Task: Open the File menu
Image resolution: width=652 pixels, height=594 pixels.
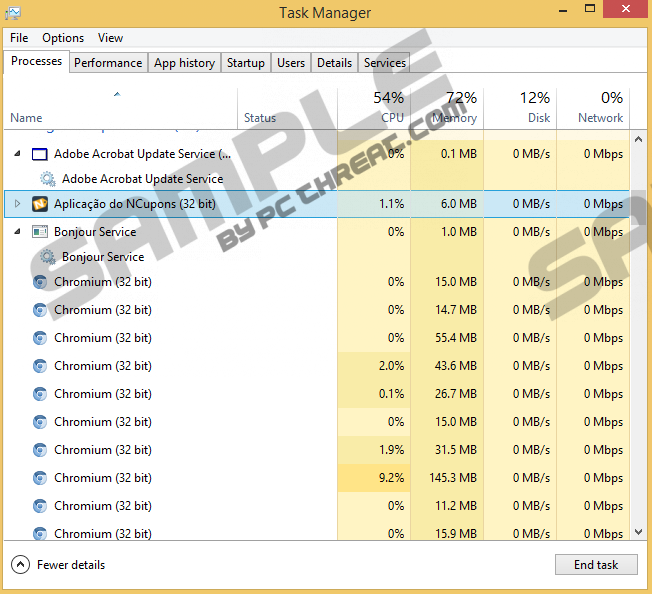Action: pyautogui.click(x=19, y=38)
